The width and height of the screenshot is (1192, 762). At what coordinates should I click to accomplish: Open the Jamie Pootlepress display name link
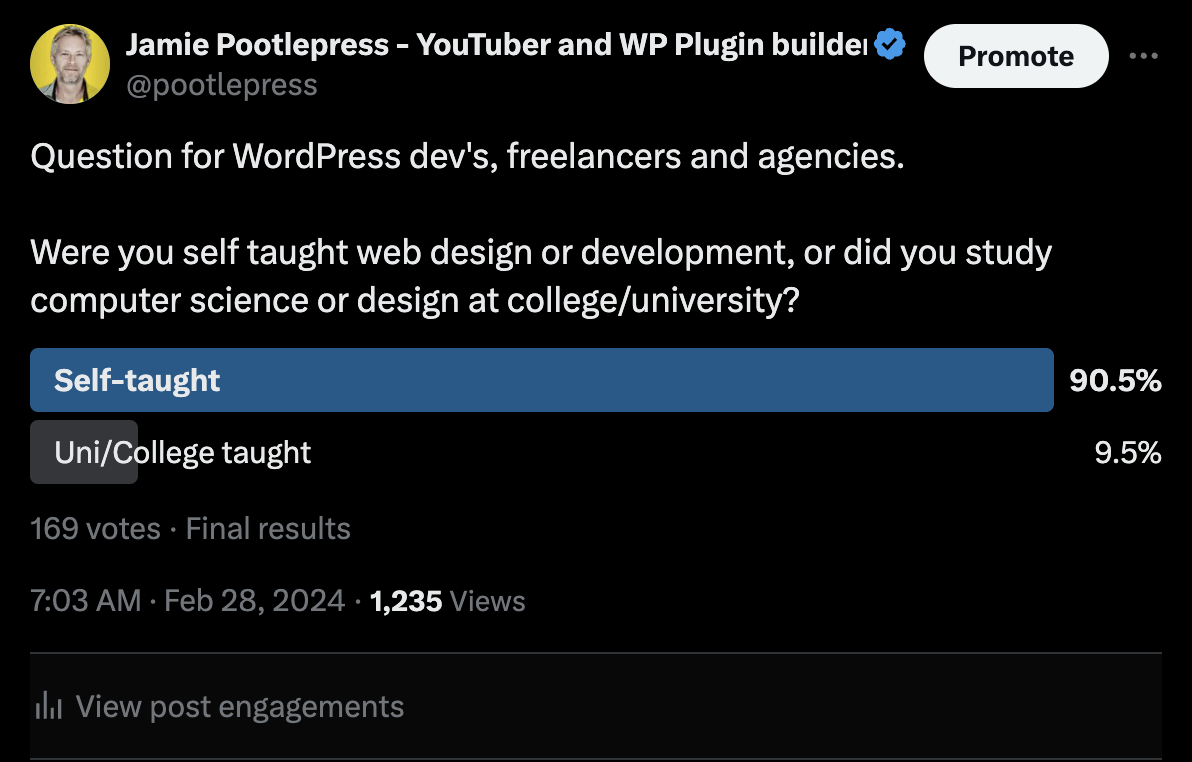496,44
